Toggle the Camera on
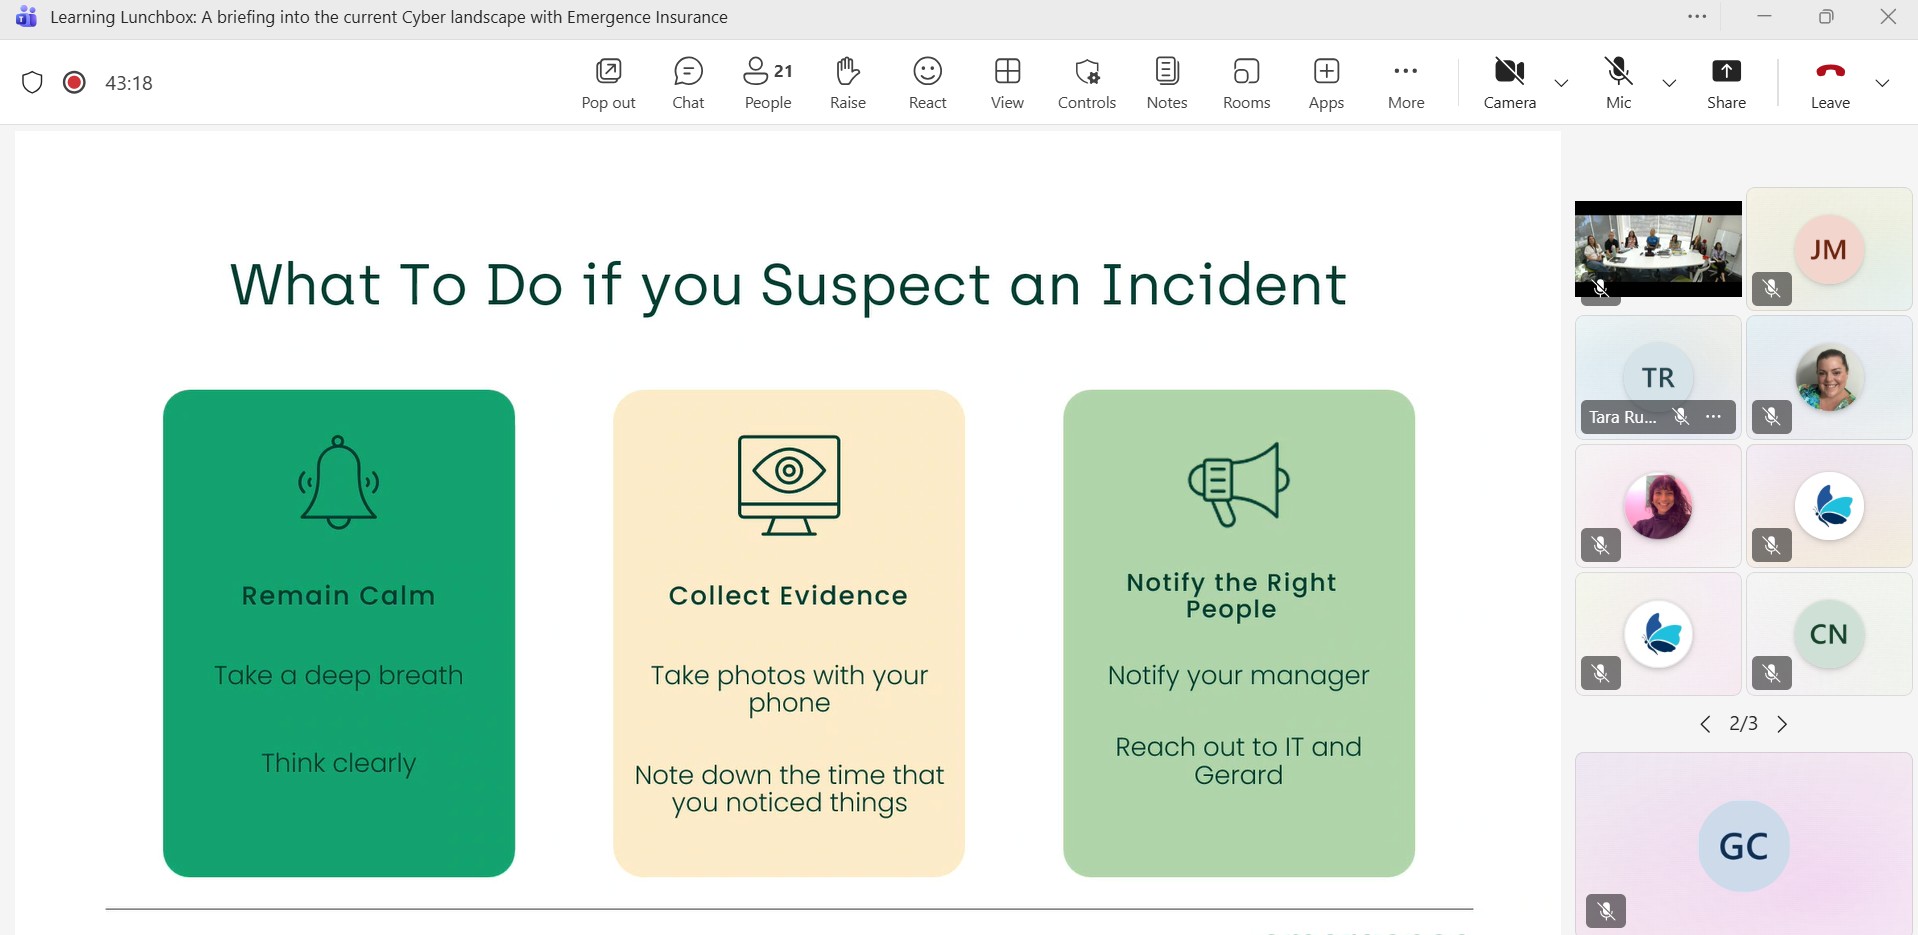This screenshot has width=1918, height=935. (1509, 83)
